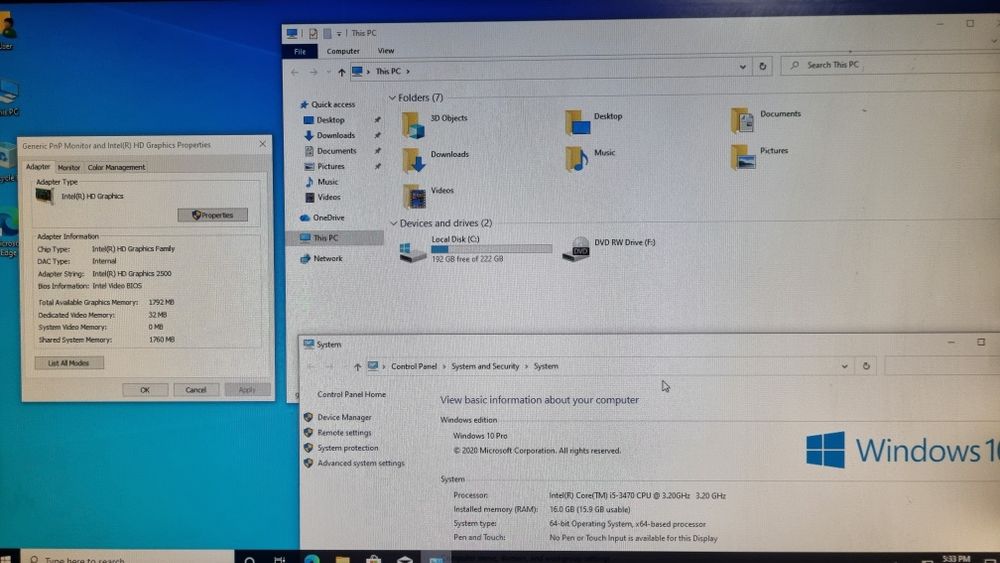Collapse the Folders (7) group
The width and height of the screenshot is (1000, 563).
tap(392, 98)
